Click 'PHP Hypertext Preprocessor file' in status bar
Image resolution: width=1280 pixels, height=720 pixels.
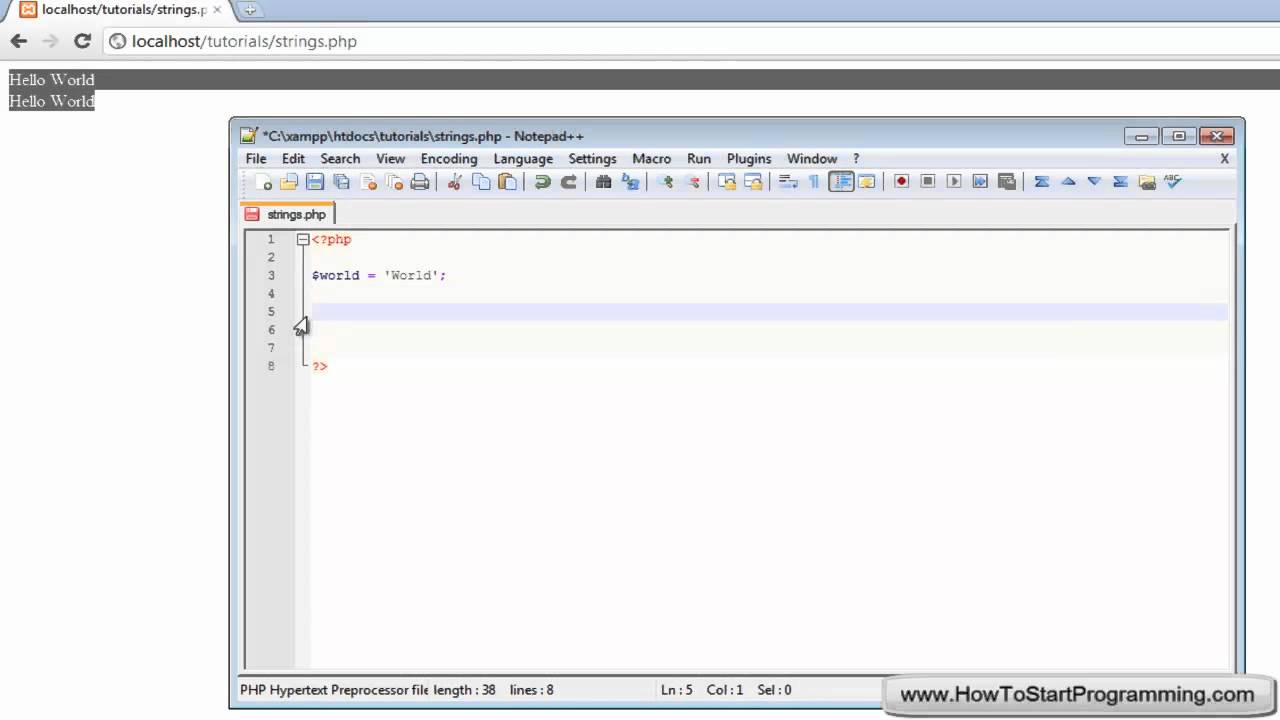[x=334, y=690]
